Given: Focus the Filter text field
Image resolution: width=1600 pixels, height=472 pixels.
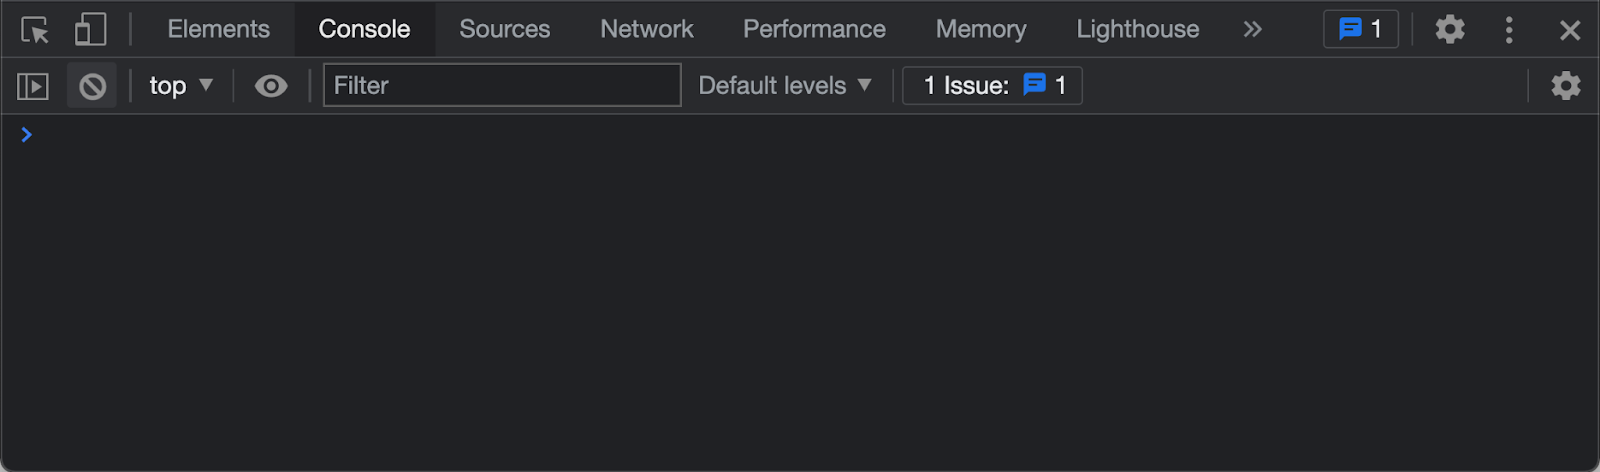Looking at the screenshot, I should [502, 85].
